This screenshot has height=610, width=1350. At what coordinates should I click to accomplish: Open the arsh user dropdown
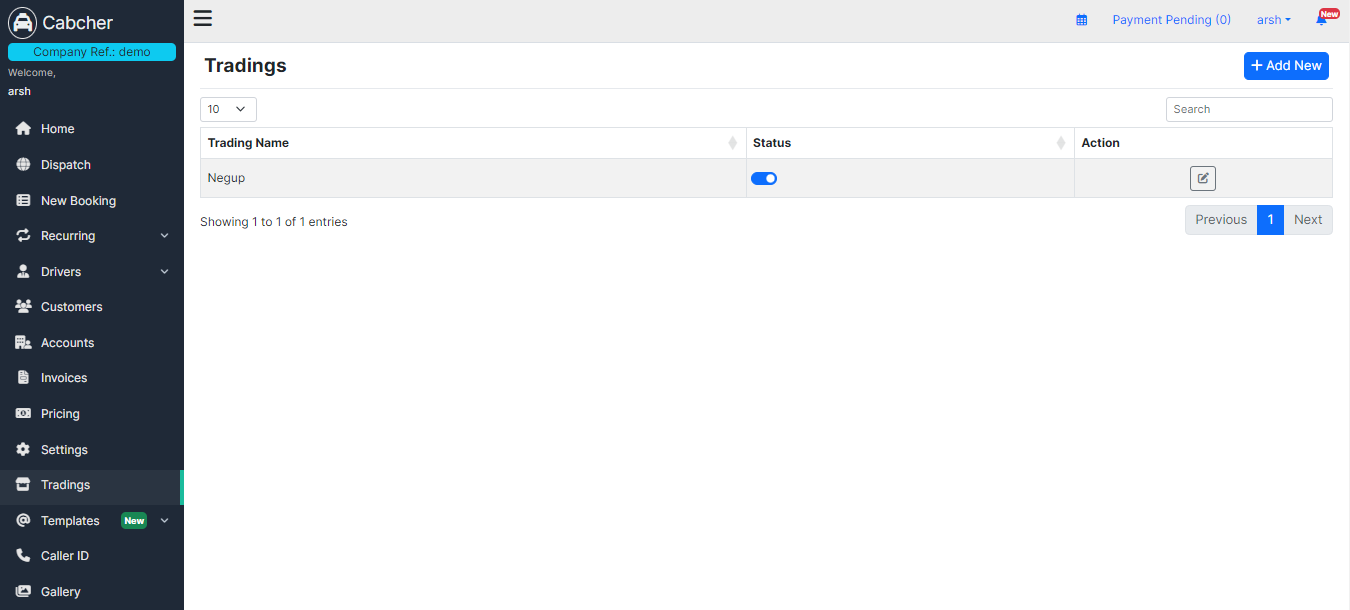click(x=1273, y=20)
